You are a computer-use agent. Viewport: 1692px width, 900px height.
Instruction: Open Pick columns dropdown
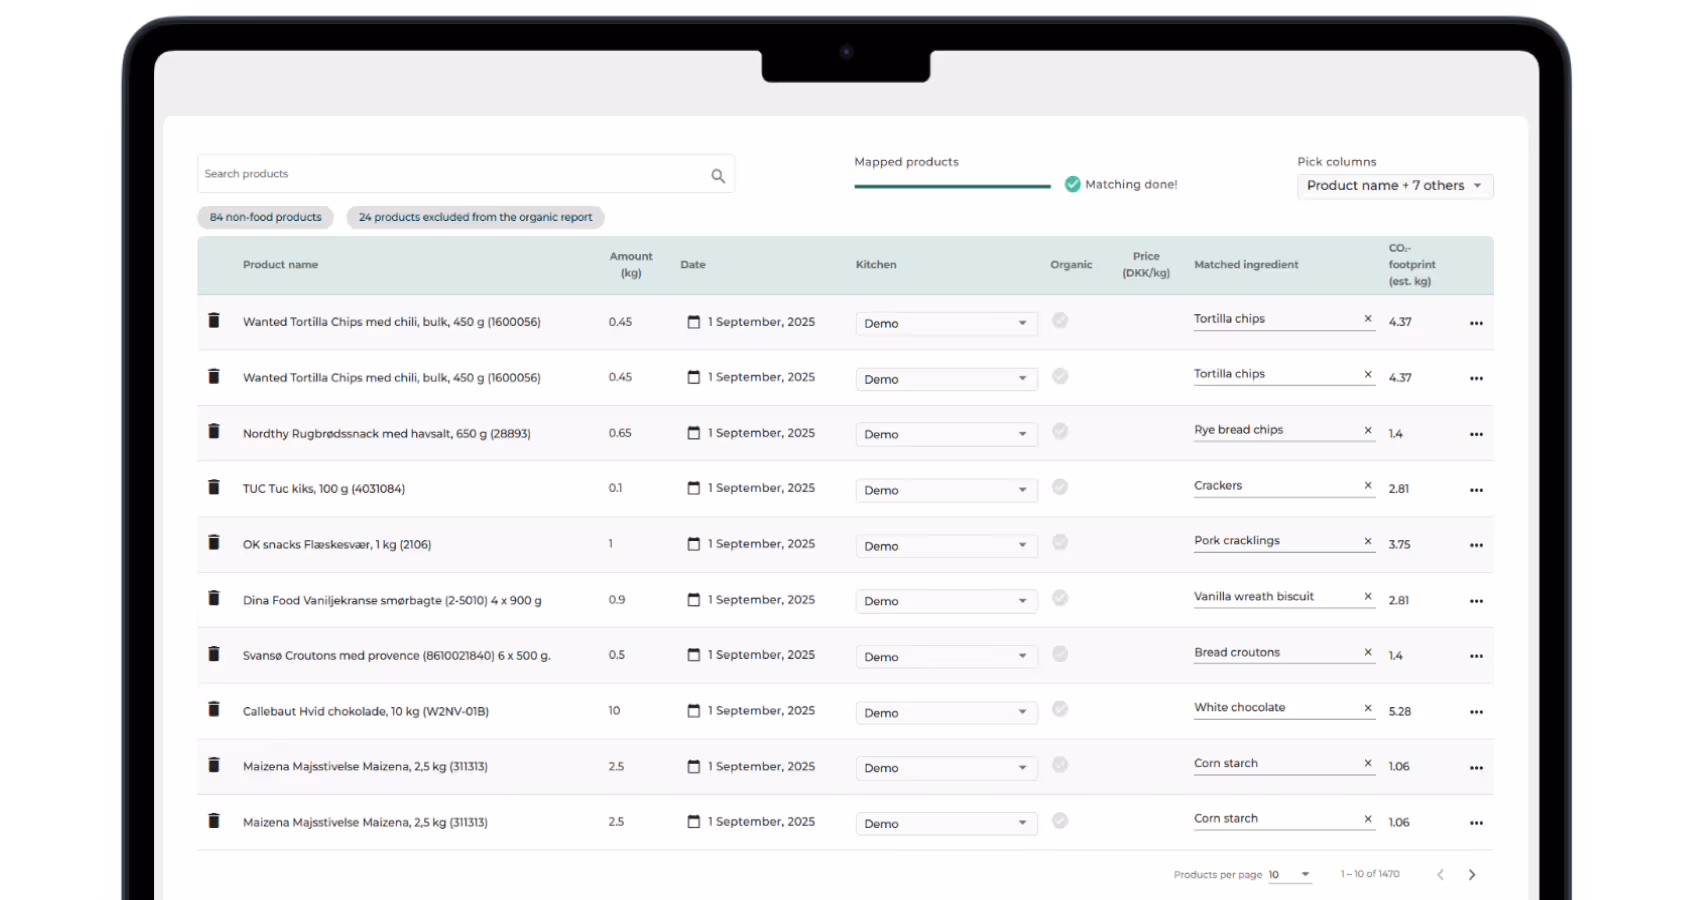(1395, 186)
